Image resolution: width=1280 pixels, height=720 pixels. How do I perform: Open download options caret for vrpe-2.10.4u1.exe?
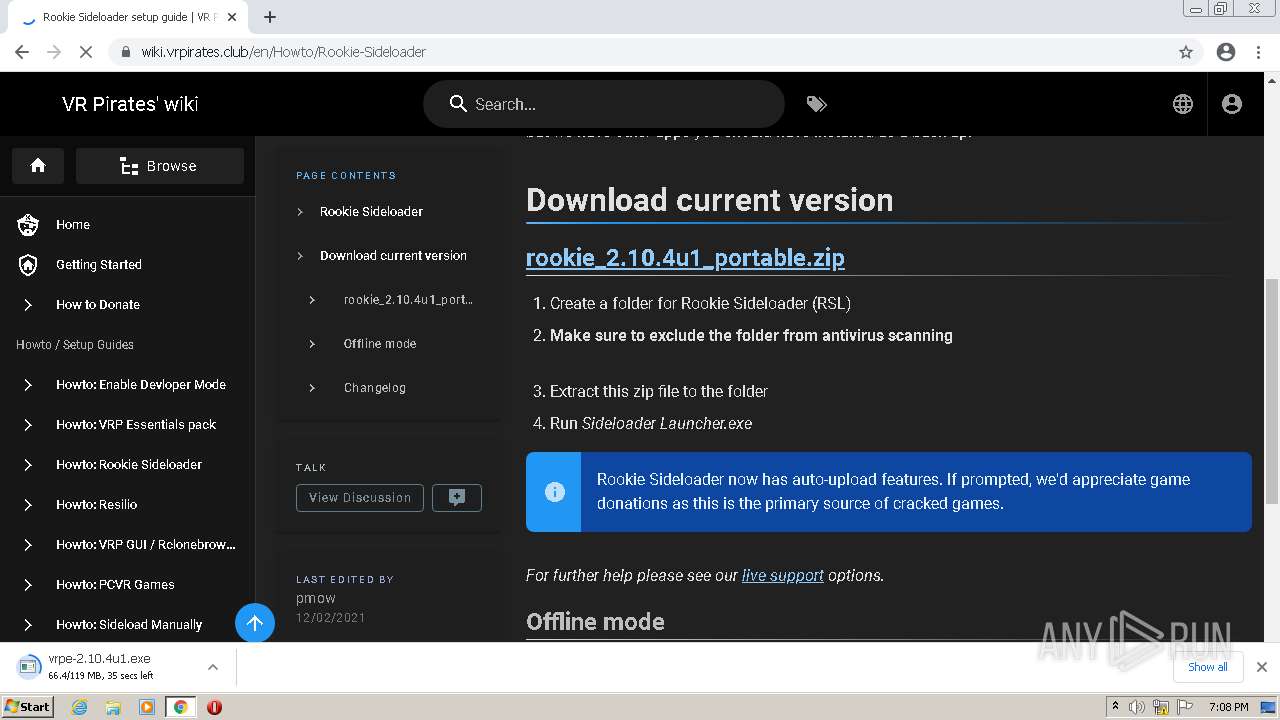tap(213, 667)
